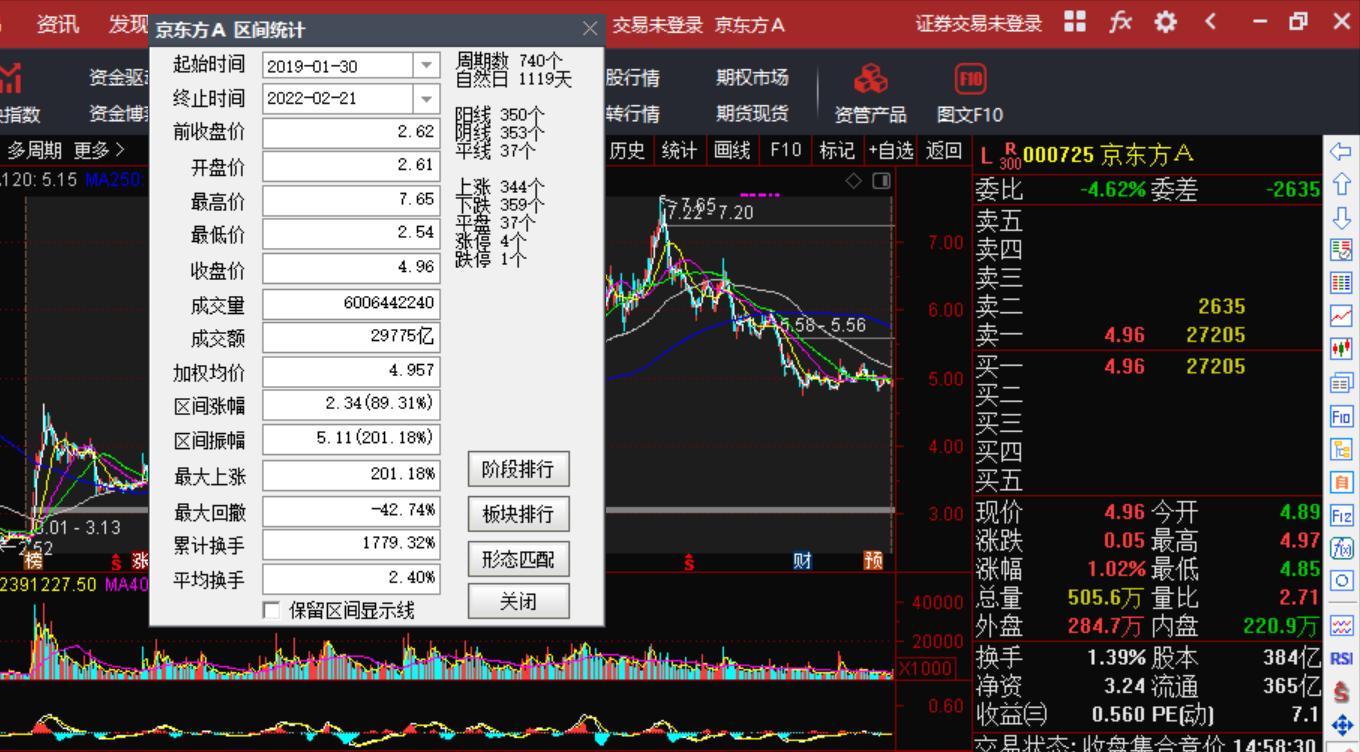
Task: Click the 形态匹配 button
Action: pos(518,559)
